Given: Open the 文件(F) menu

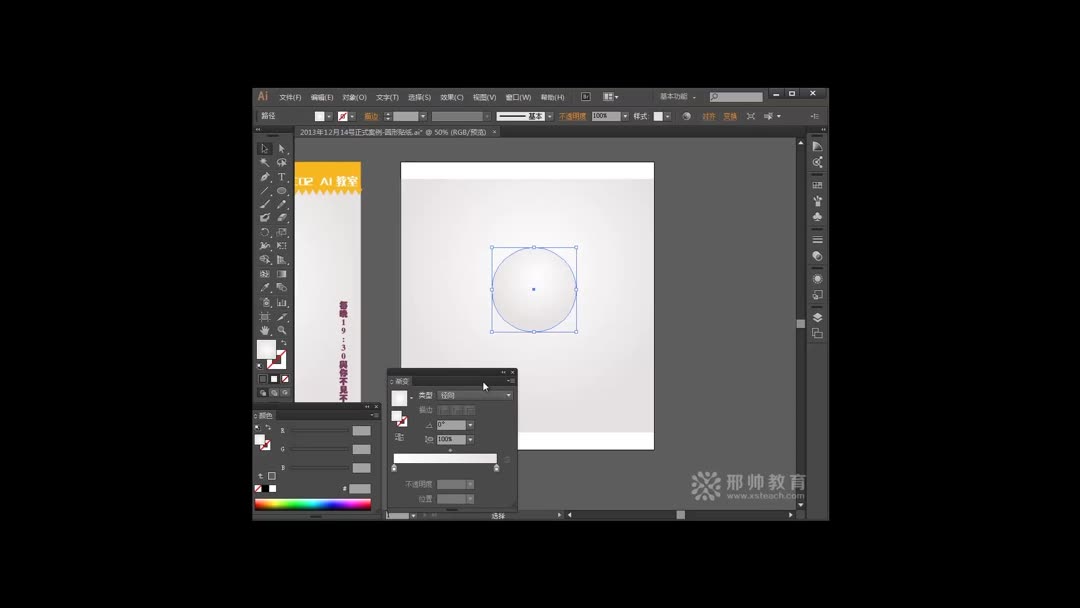Looking at the screenshot, I should tap(289, 96).
